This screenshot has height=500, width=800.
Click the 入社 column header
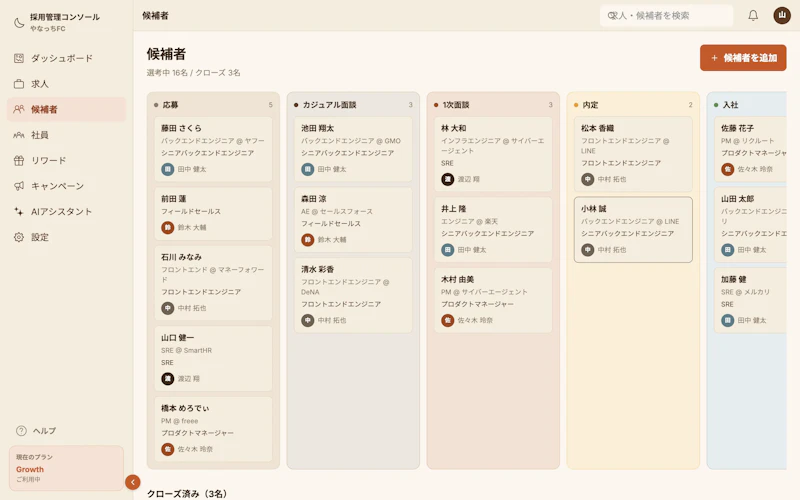(x=749, y=105)
